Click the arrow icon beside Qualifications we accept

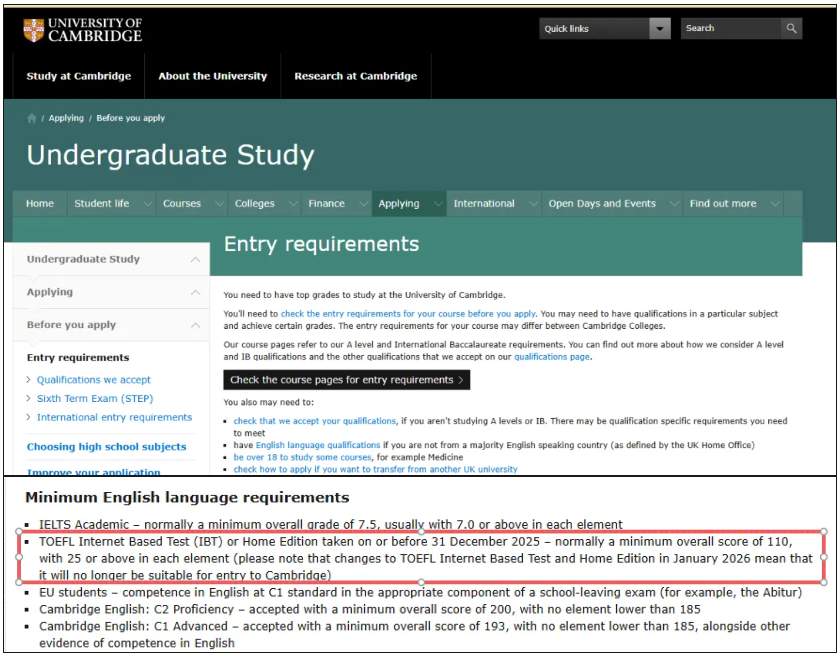pos(30,380)
